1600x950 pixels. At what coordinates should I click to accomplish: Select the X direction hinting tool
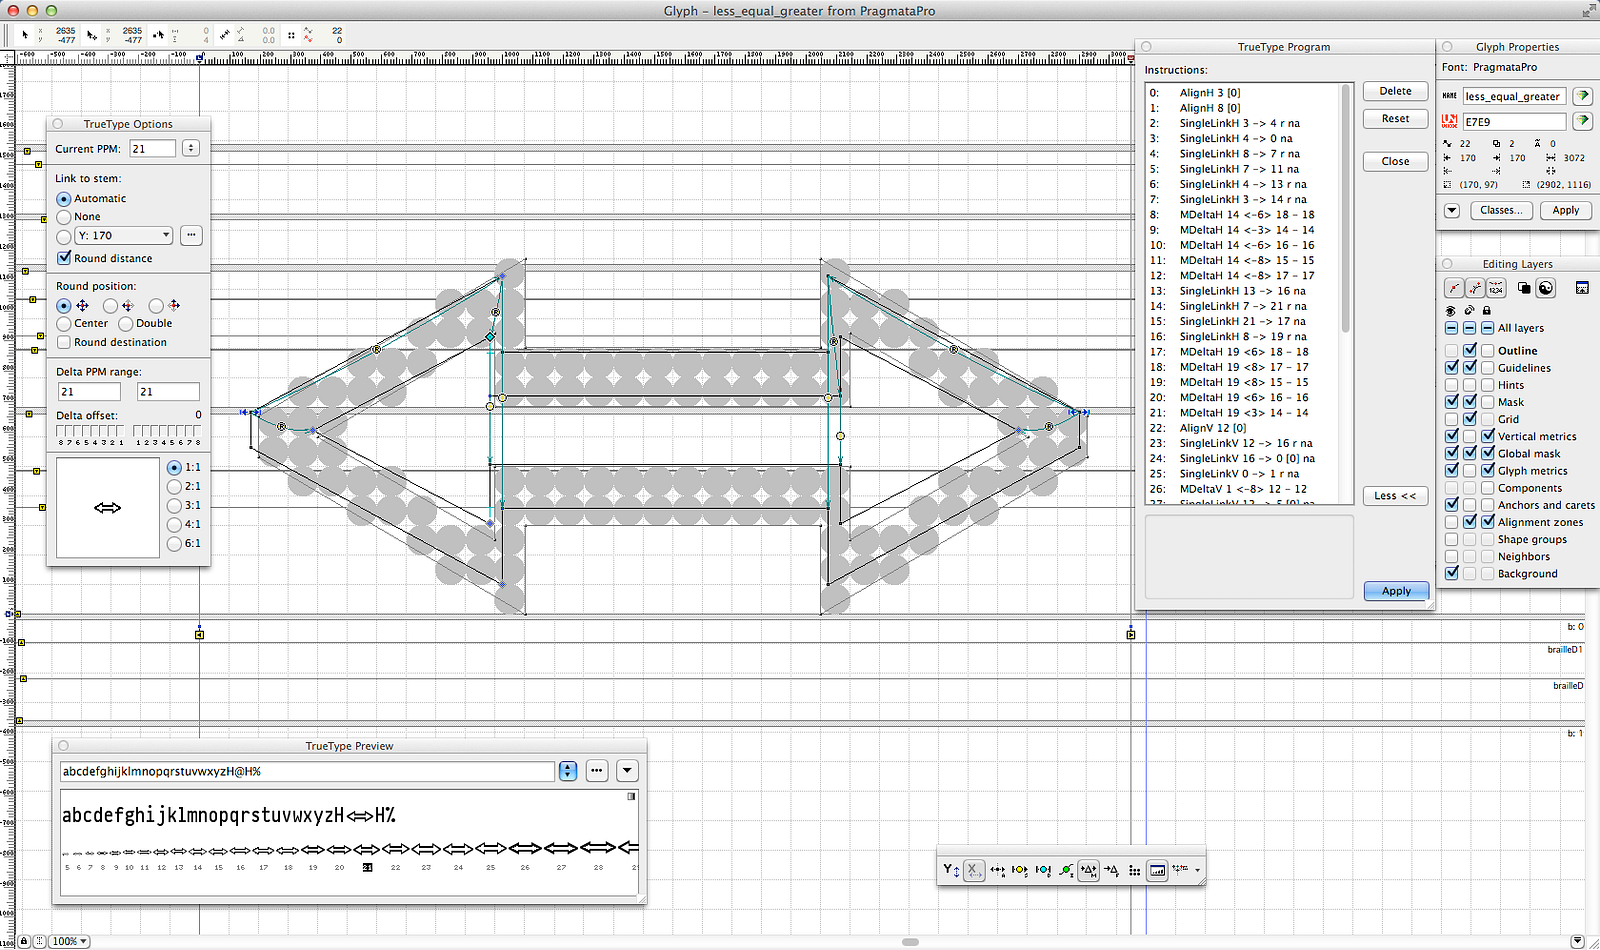(974, 870)
